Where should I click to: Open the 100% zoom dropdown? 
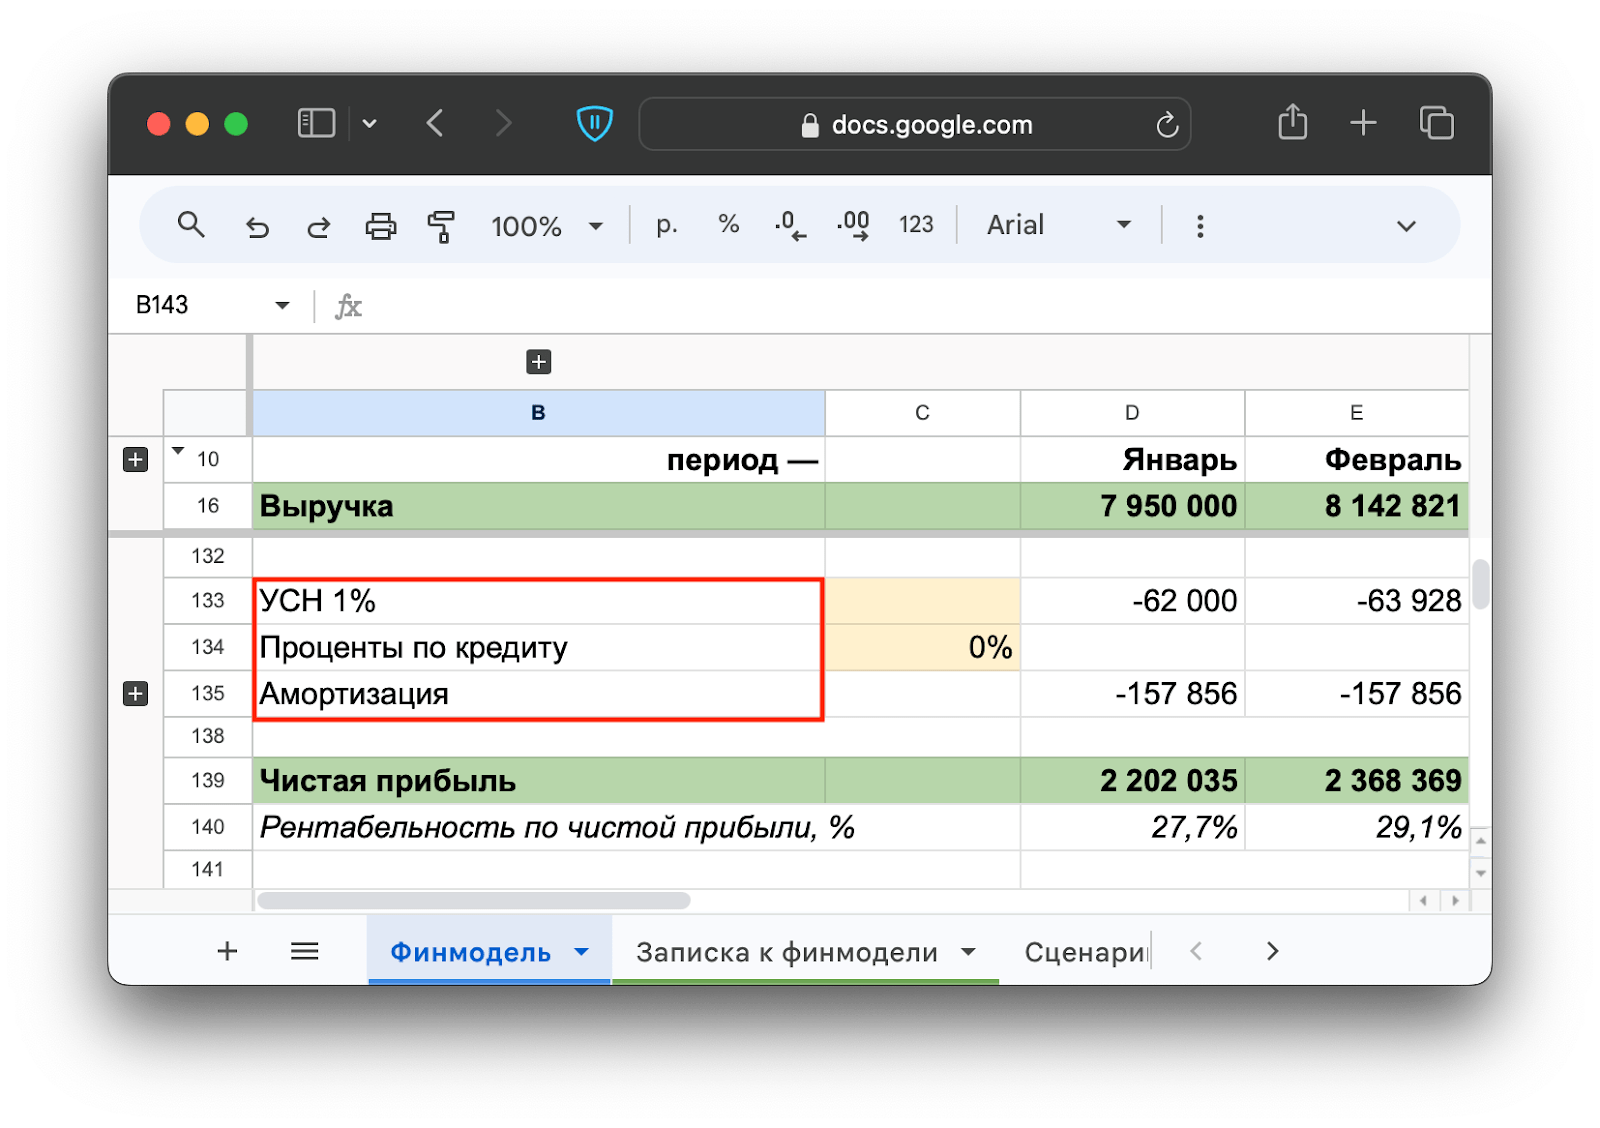pyautogui.click(x=547, y=227)
